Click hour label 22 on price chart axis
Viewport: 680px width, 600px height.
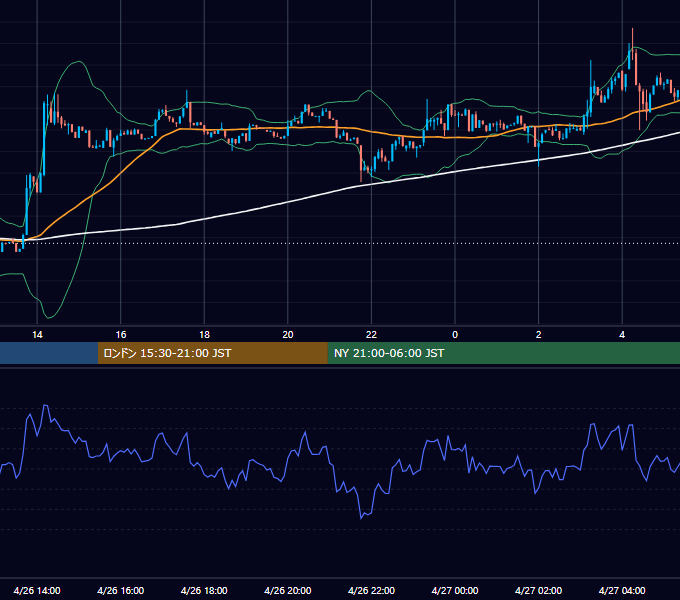point(371,335)
